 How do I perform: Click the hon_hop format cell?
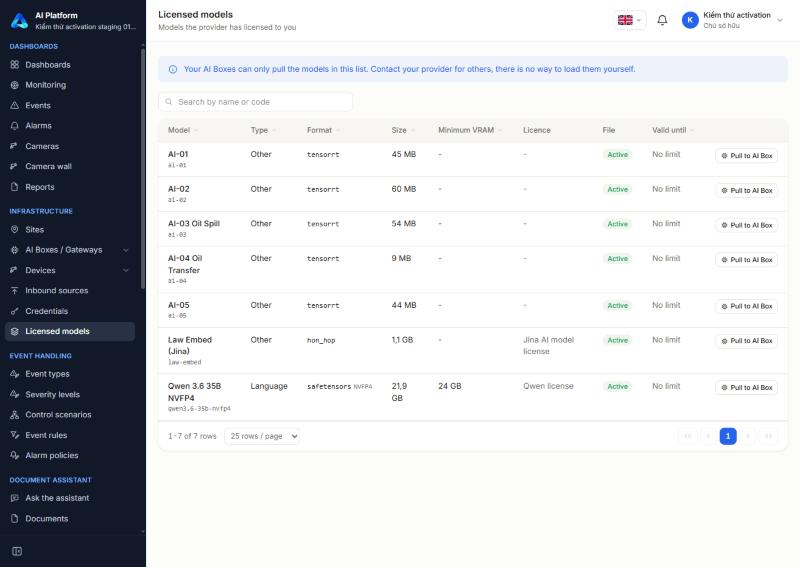point(321,340)
